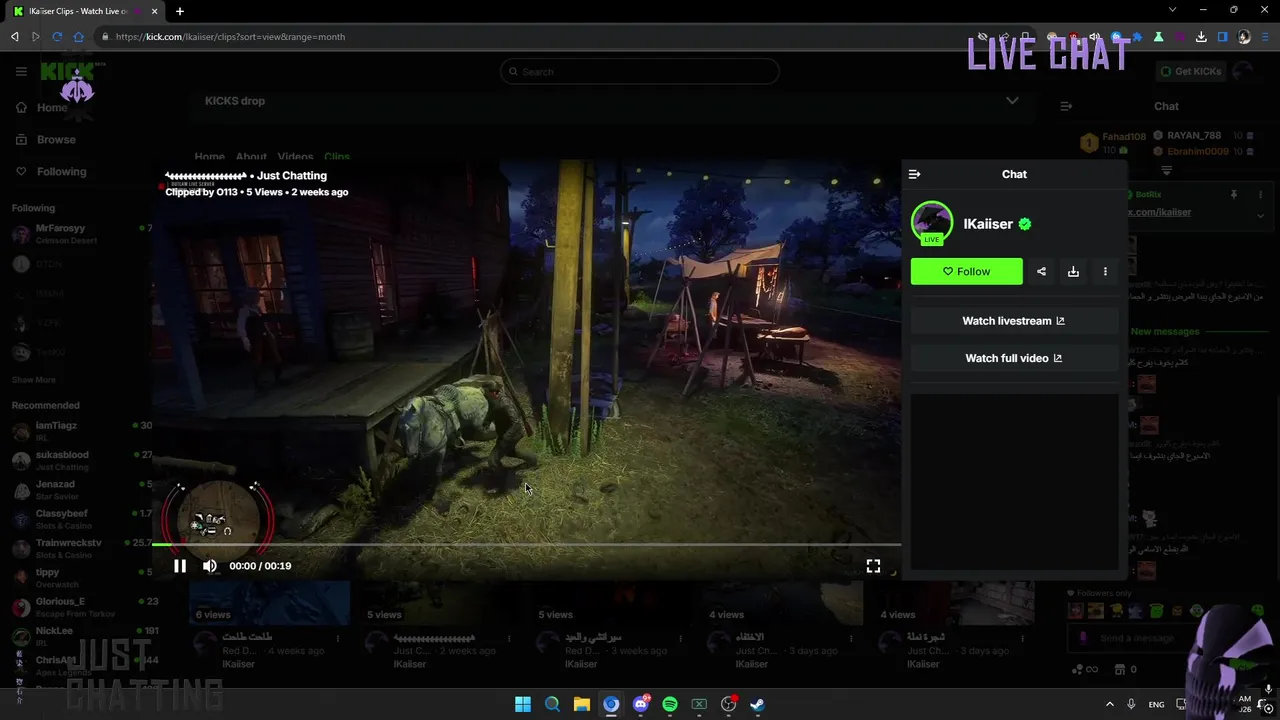Viewport: 1280px width, 720px height.
Task: Show browser downloads
Action: coord(1201,37)
